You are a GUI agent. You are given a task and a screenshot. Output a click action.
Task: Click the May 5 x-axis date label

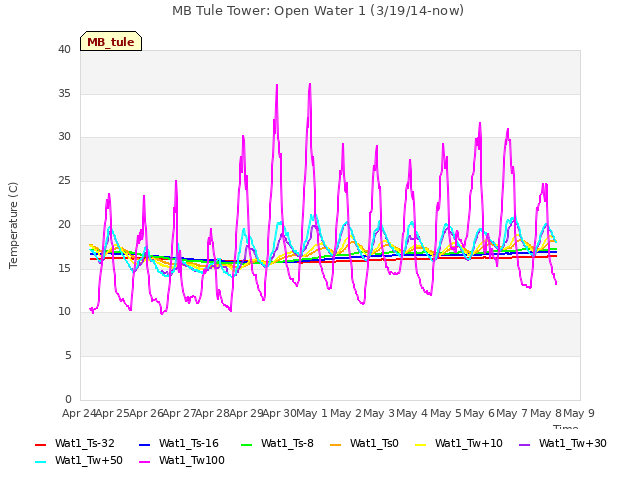coord(446,413)
